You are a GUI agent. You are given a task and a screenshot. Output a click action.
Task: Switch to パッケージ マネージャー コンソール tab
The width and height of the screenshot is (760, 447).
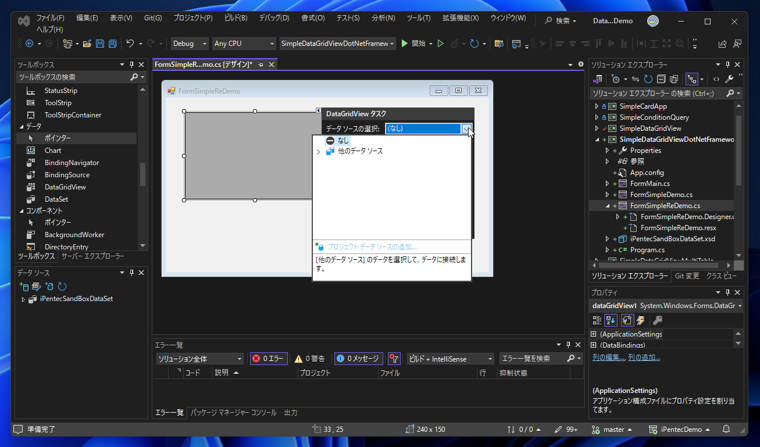tap(233, 413)
